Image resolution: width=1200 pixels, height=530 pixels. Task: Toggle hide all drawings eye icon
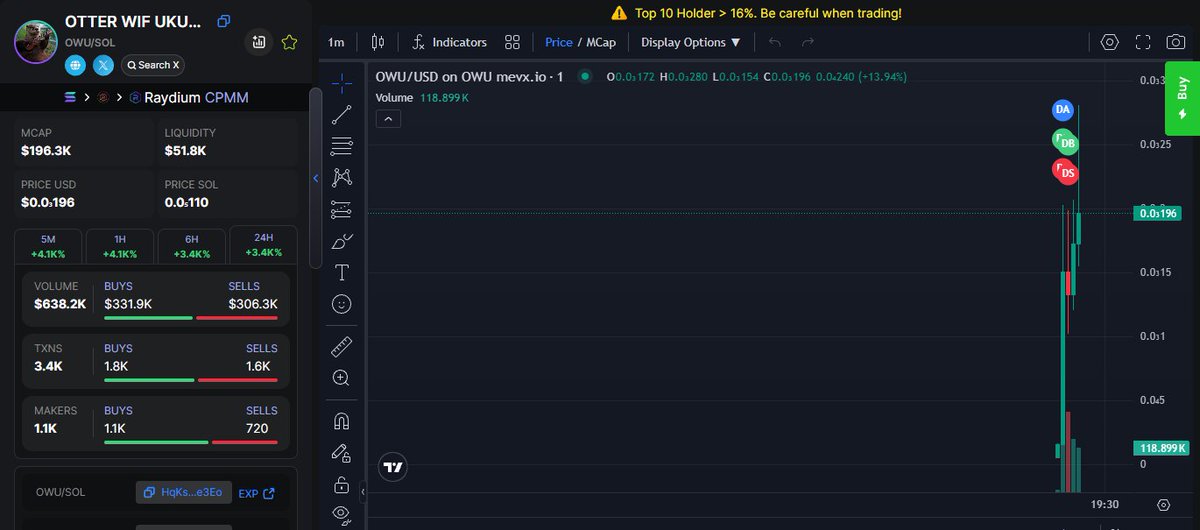coord(341,515)
